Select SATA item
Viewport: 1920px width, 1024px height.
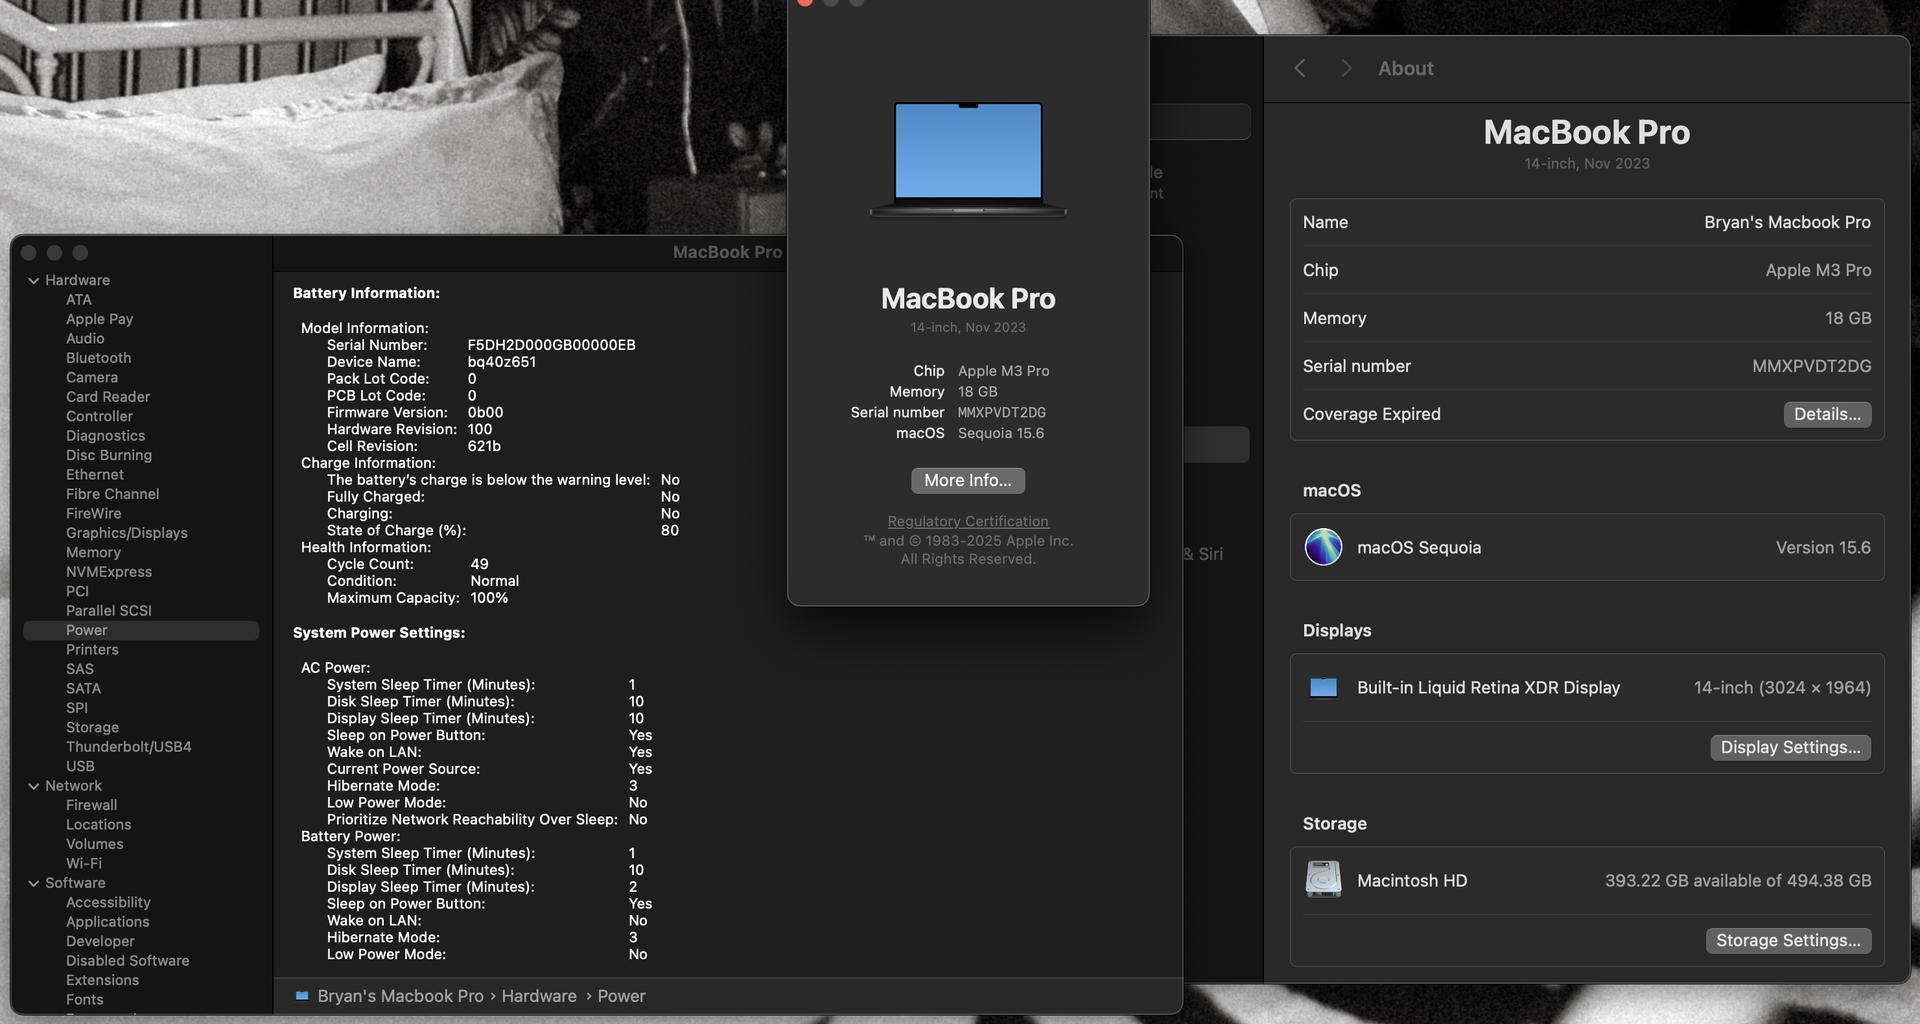(x=83, y=689)
